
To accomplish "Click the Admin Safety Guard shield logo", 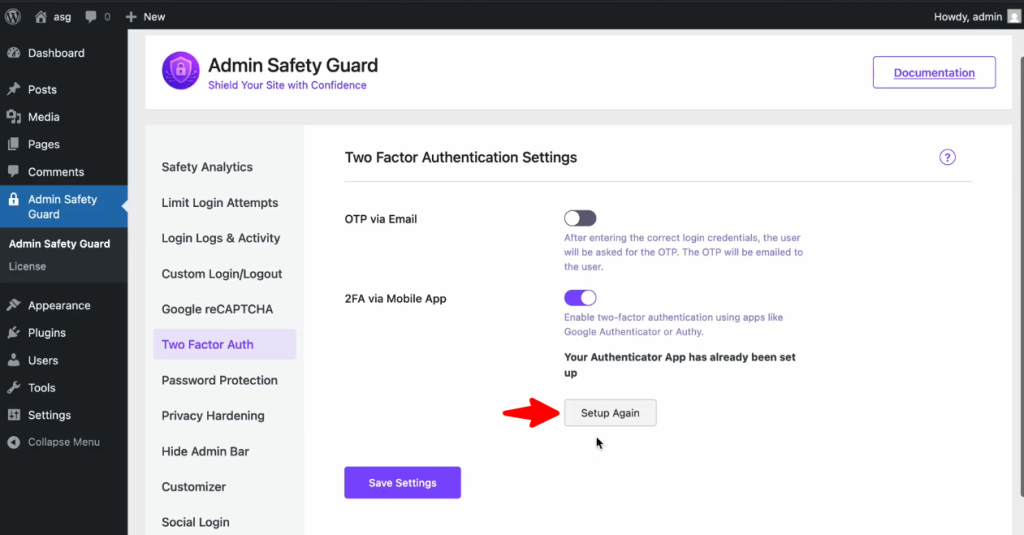I will (181, 71).
